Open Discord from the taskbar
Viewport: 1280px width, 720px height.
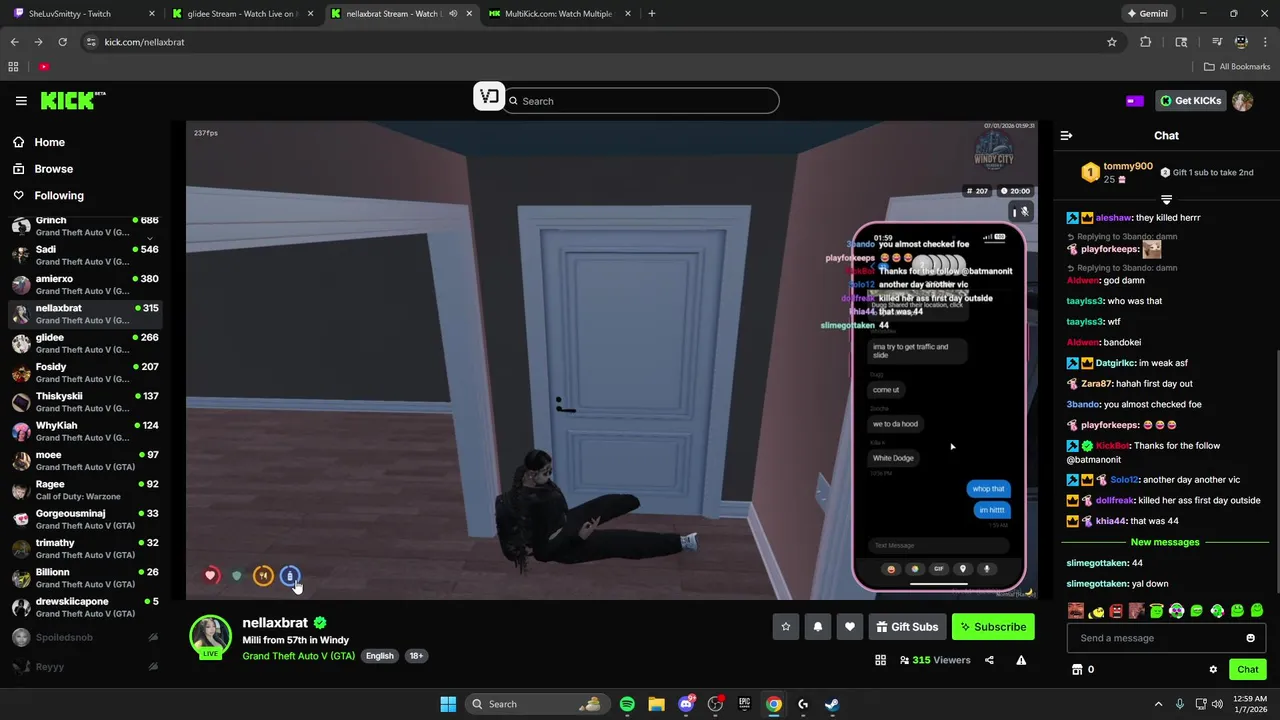pyautogui.click(x=686, y=704)
